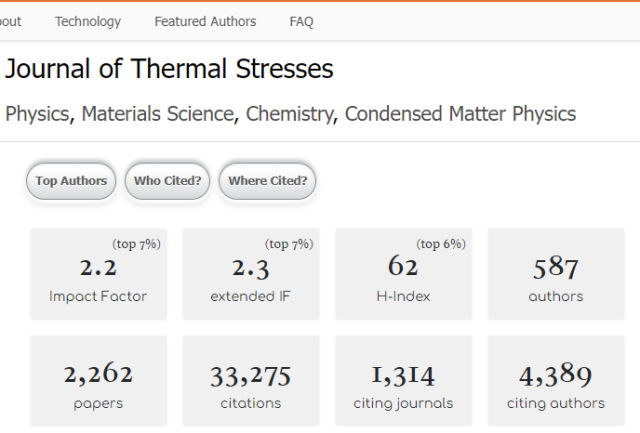The height and width of the screenshot is (433, 640).
Task: Open the FAQ nav link
Action: tap(301, 22)
